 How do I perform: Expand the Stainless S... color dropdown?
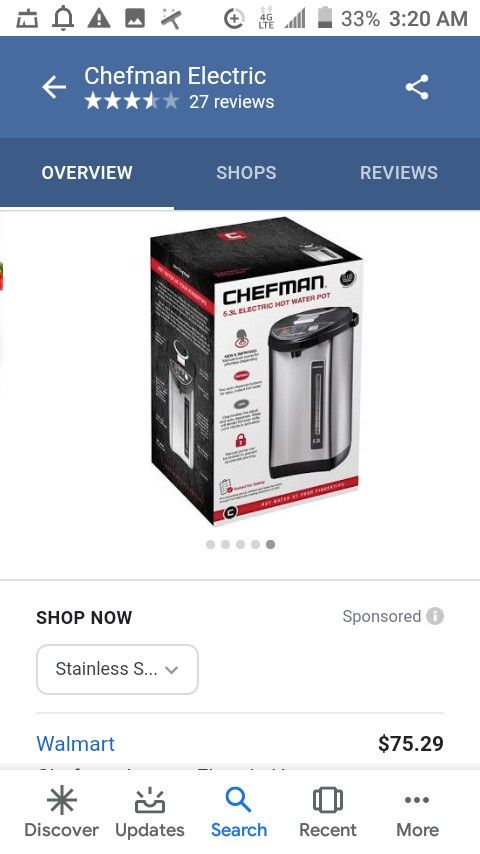point(117,669)
